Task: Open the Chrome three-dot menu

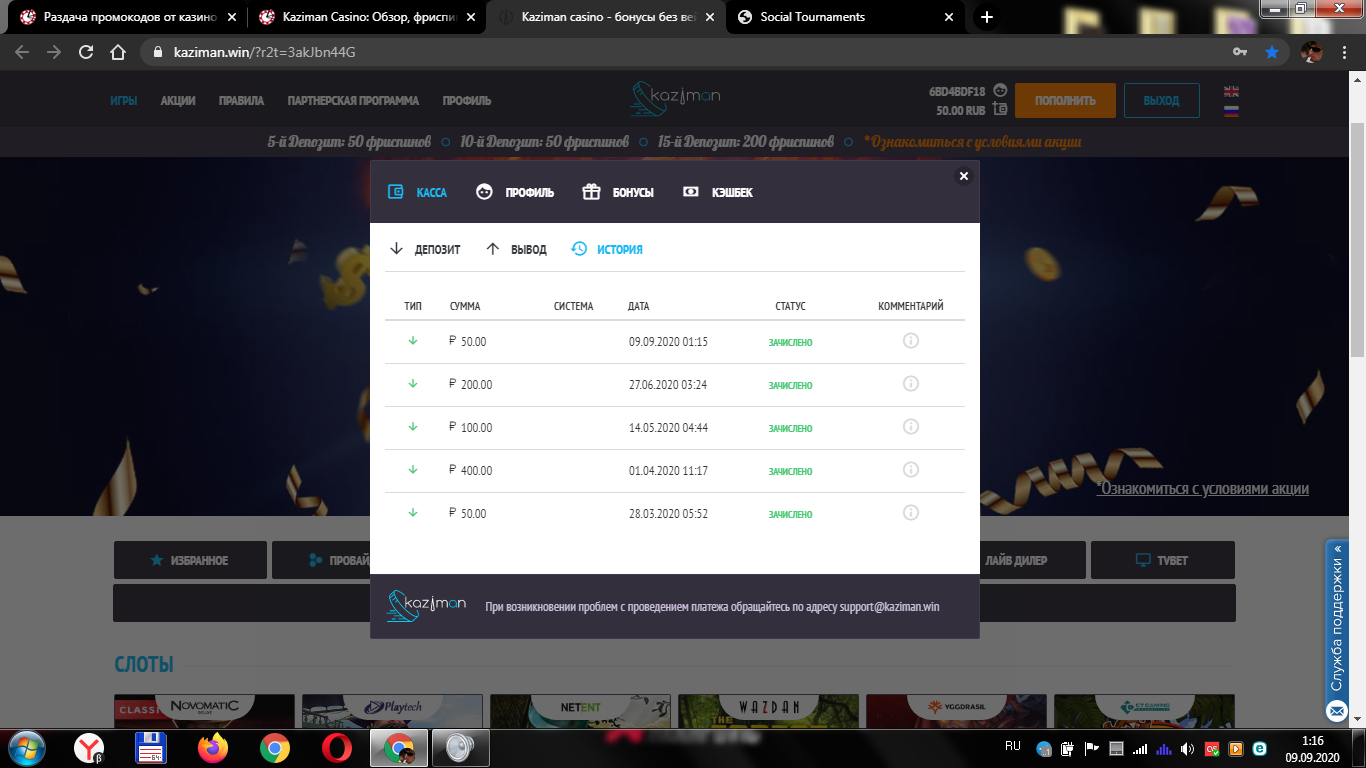Action: click(1344, 52)
